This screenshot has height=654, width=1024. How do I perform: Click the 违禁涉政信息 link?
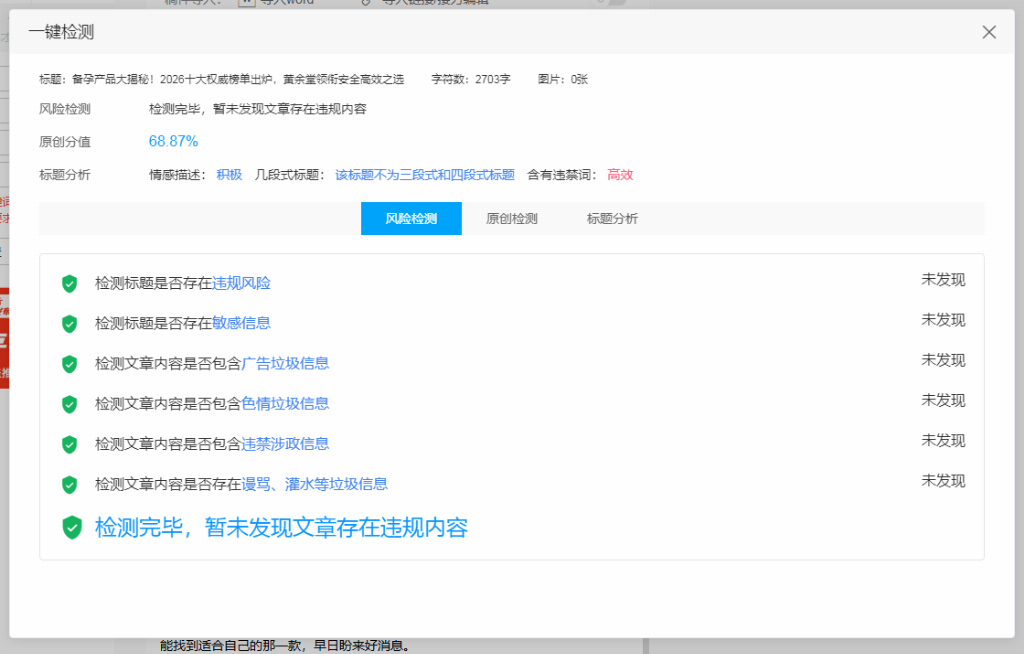click(285, 444)
